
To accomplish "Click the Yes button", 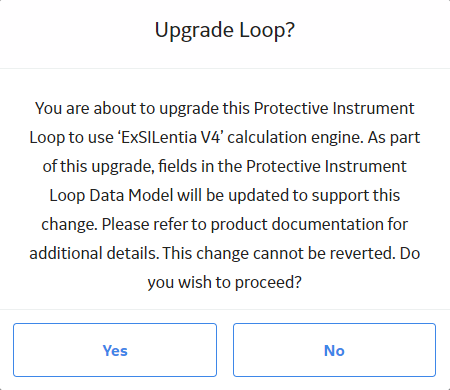I will click(115, 350).
